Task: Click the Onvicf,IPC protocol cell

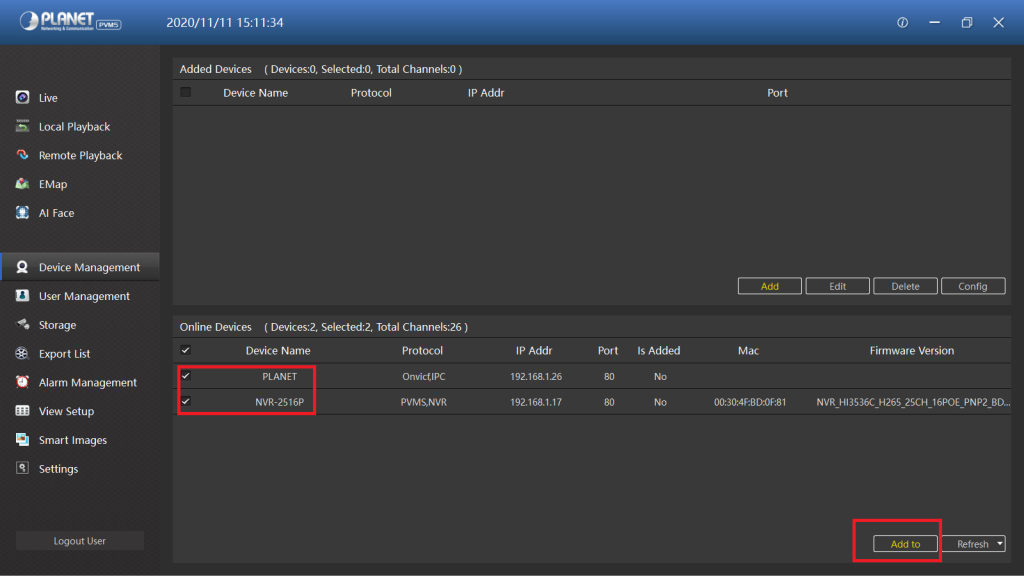Action: point(424,377)
